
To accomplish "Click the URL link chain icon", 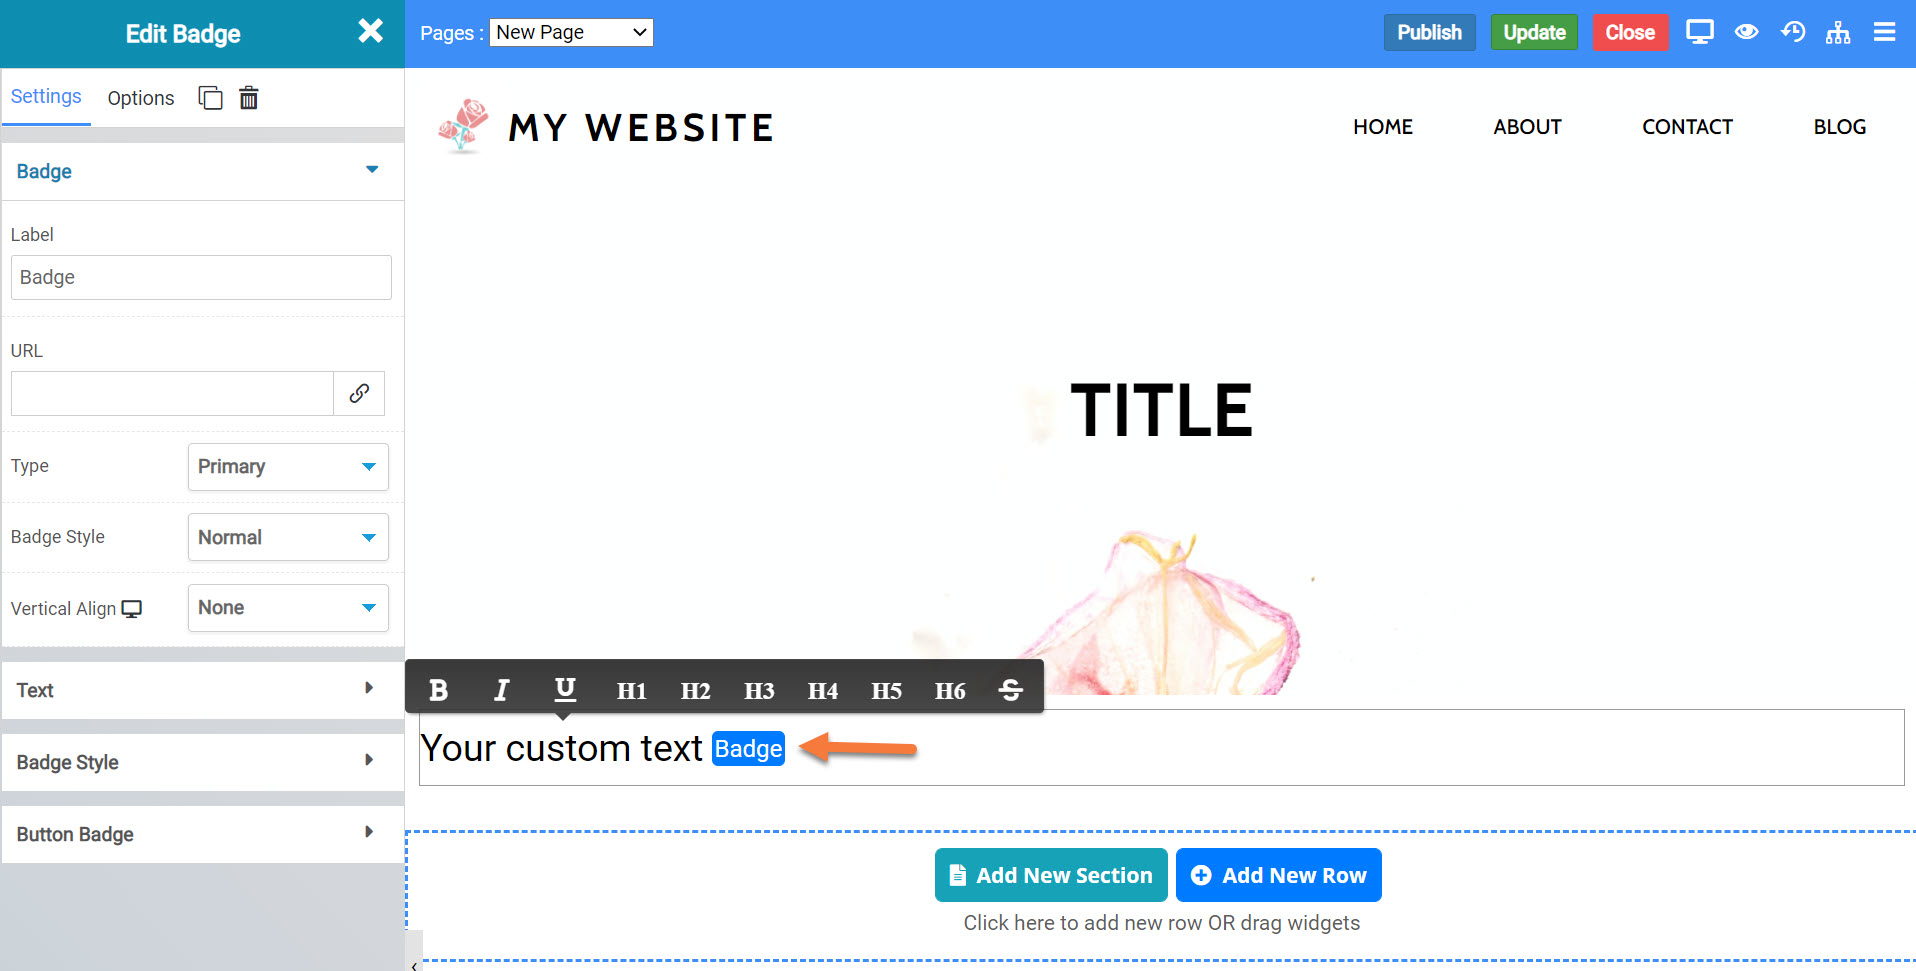I will point(359,394).
